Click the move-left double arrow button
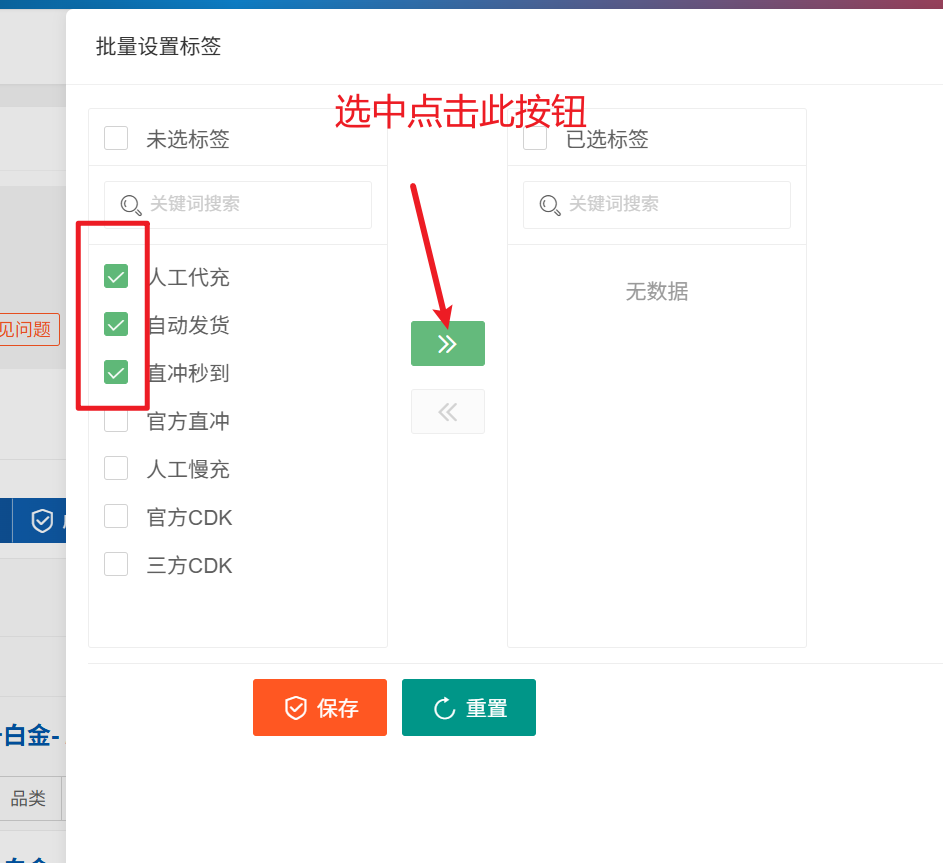This screenshot has height=863, width=943. click(447, 412)
